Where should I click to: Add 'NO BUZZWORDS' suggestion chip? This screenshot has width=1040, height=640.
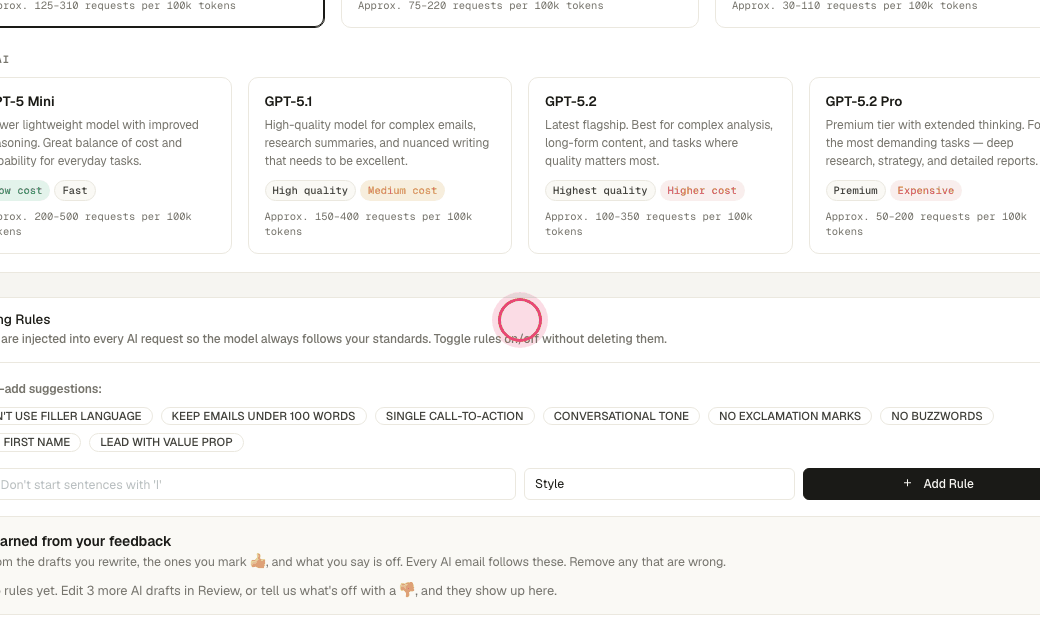pyautogui.click(x=937, y=416)
